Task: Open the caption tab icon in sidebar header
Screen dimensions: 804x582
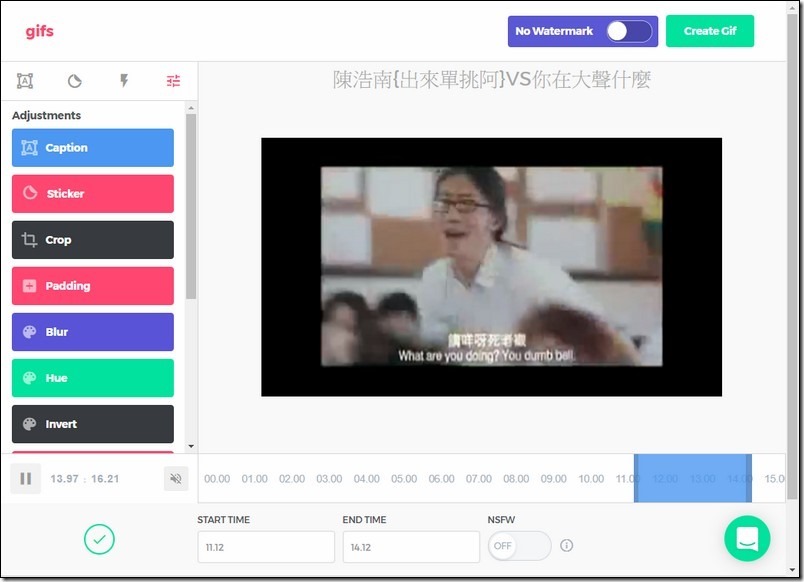Action: coord(25,81)
